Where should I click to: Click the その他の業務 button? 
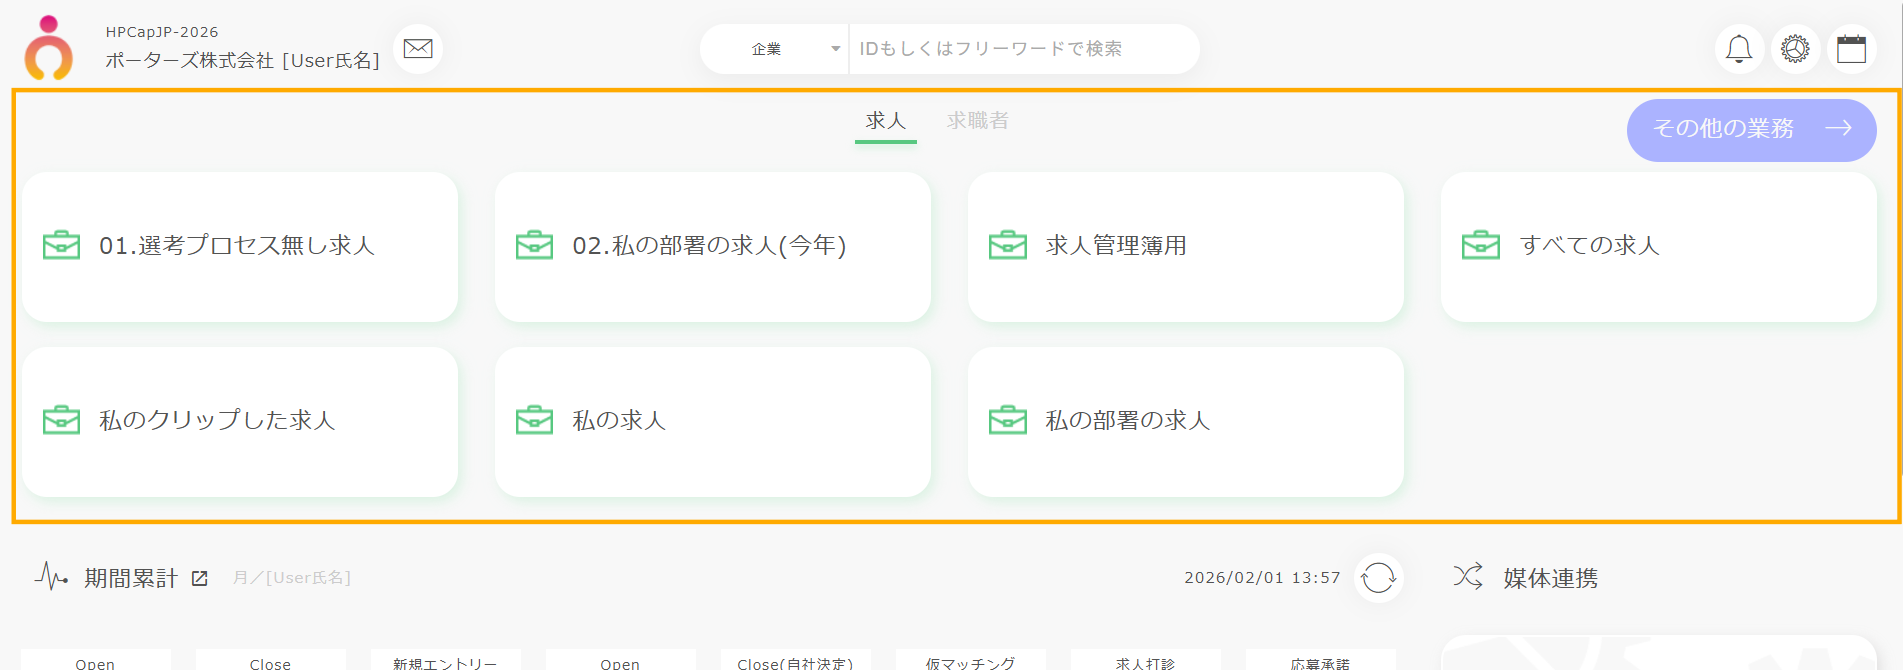click(x=1750, y=129)
